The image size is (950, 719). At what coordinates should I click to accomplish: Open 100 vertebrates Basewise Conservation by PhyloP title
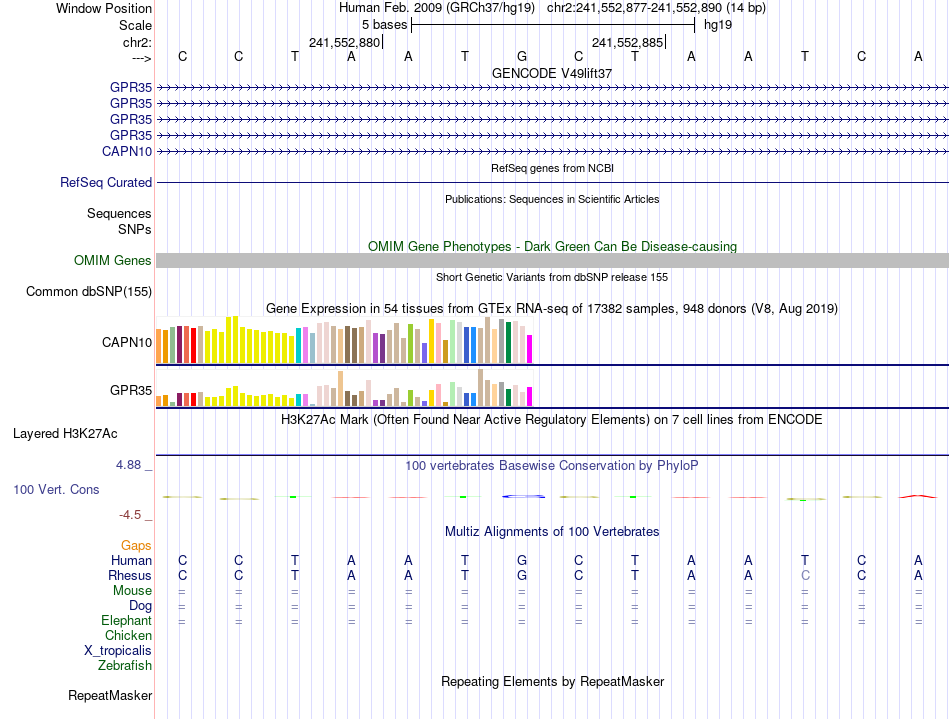pyautogui.click(x=552, y=466)
